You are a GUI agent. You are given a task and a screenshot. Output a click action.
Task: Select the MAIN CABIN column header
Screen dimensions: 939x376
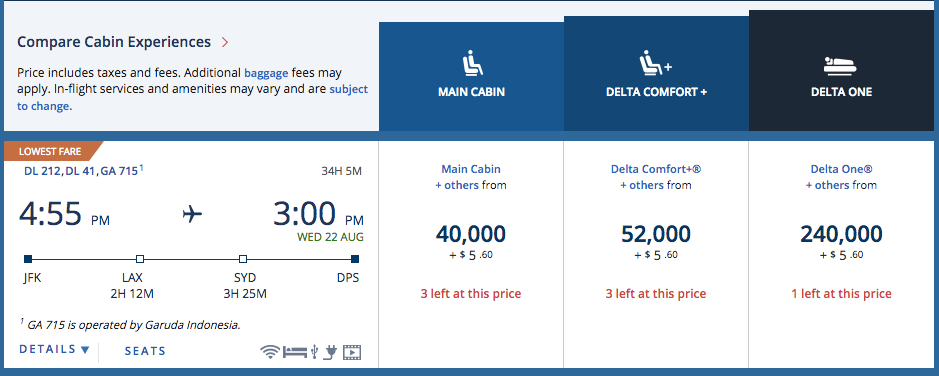(471, 77)
